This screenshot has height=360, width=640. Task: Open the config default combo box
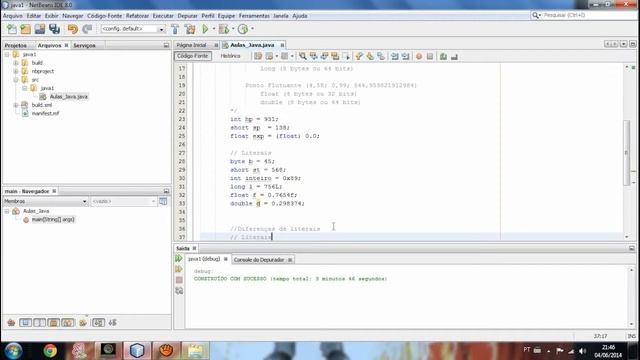coord(133,29)
